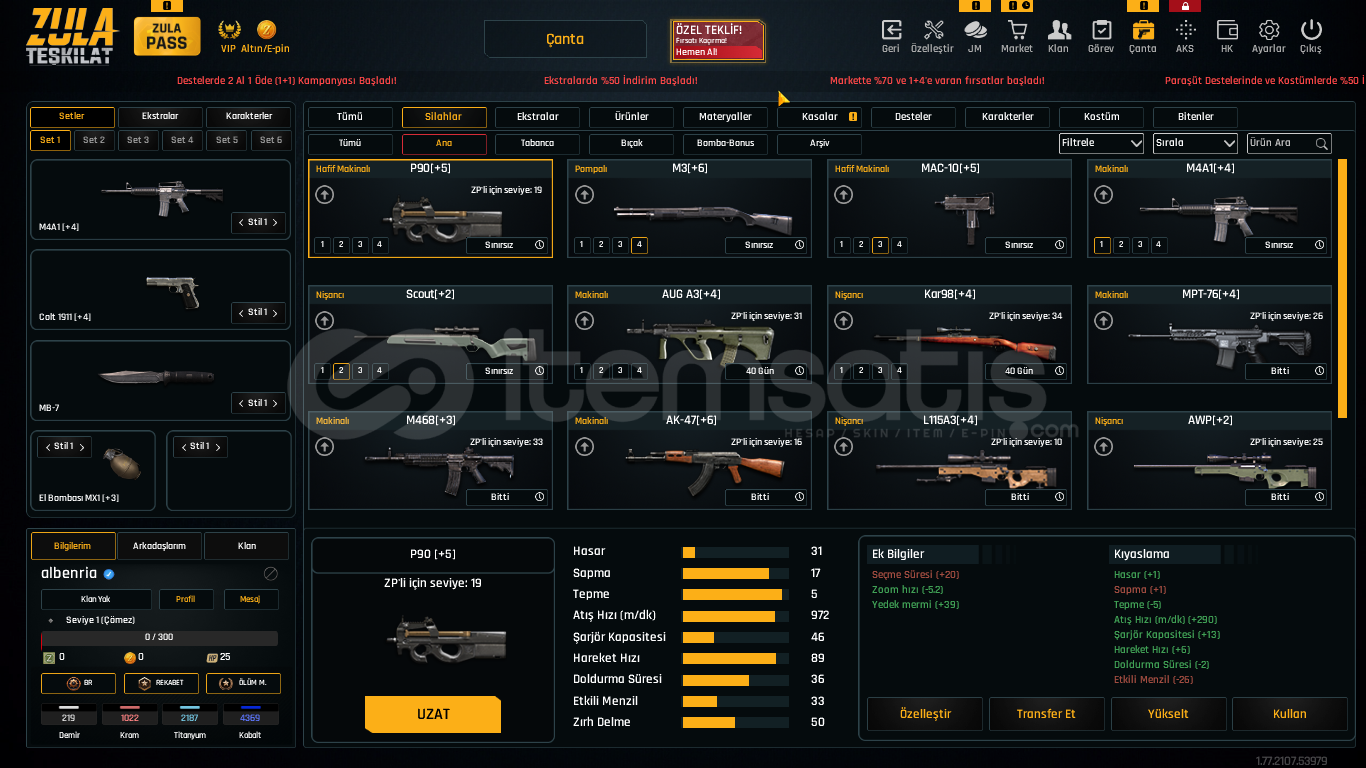
Task: Click the 0 / 300 experience progress bar
Action: [160, 637]
